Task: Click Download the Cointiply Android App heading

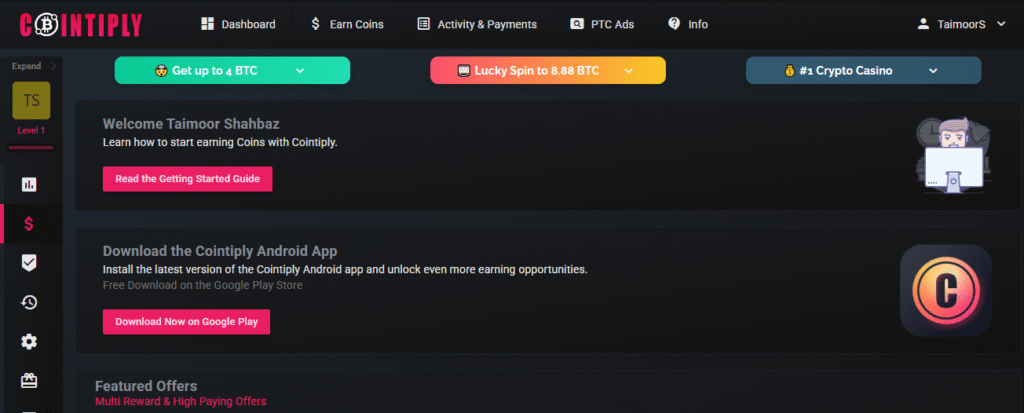Action: [x=220, y=251]
